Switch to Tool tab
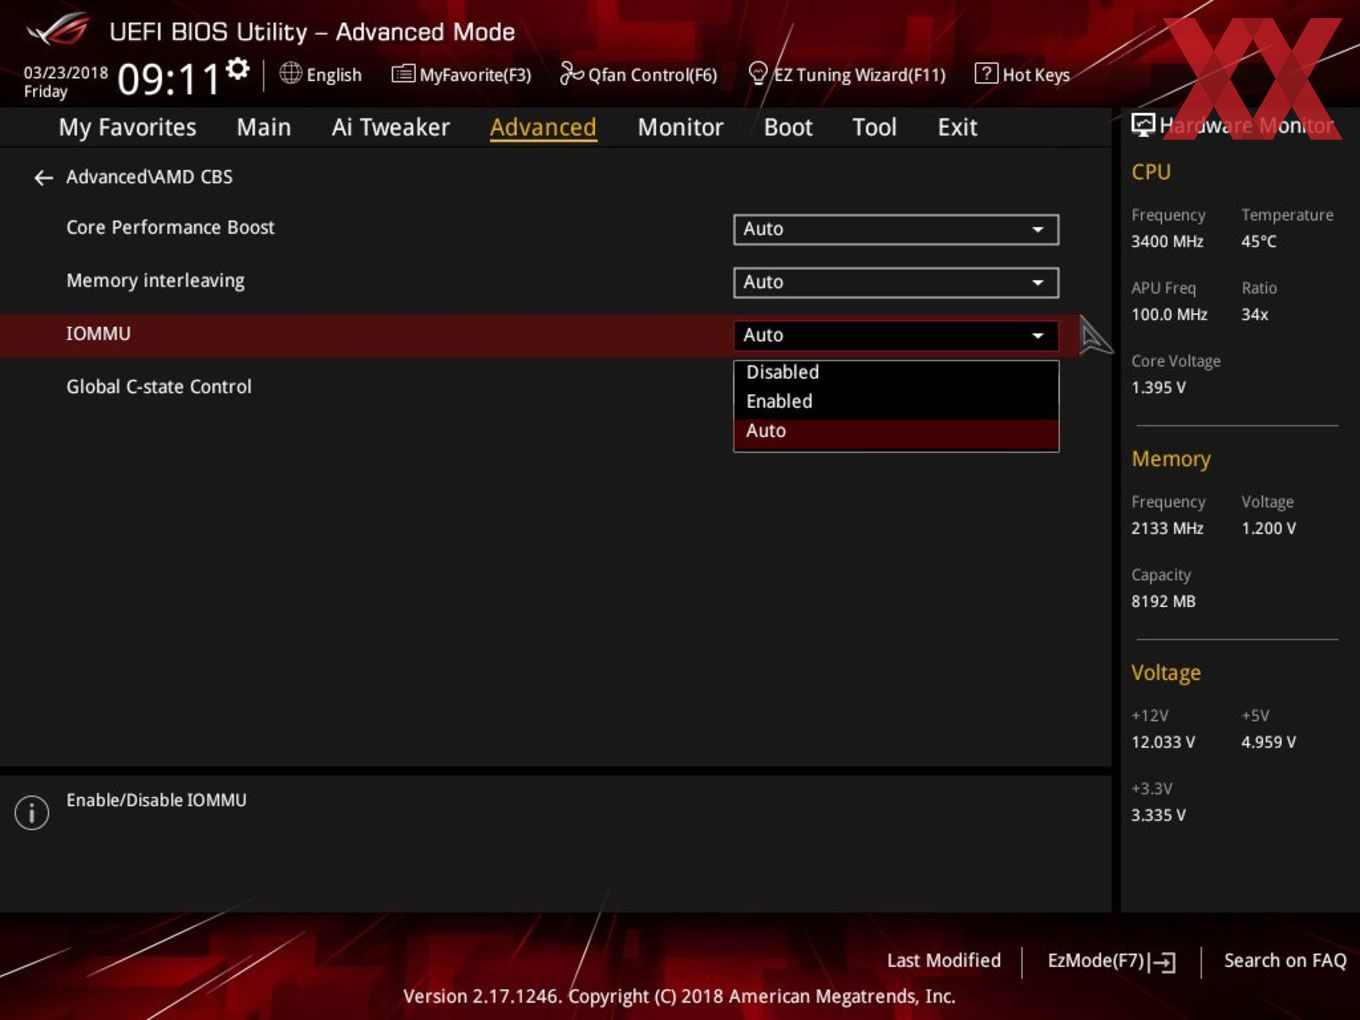Image resolution: width=1360 pixels, height=1020 pixels. pyautogui.click(x=874, y=127)
